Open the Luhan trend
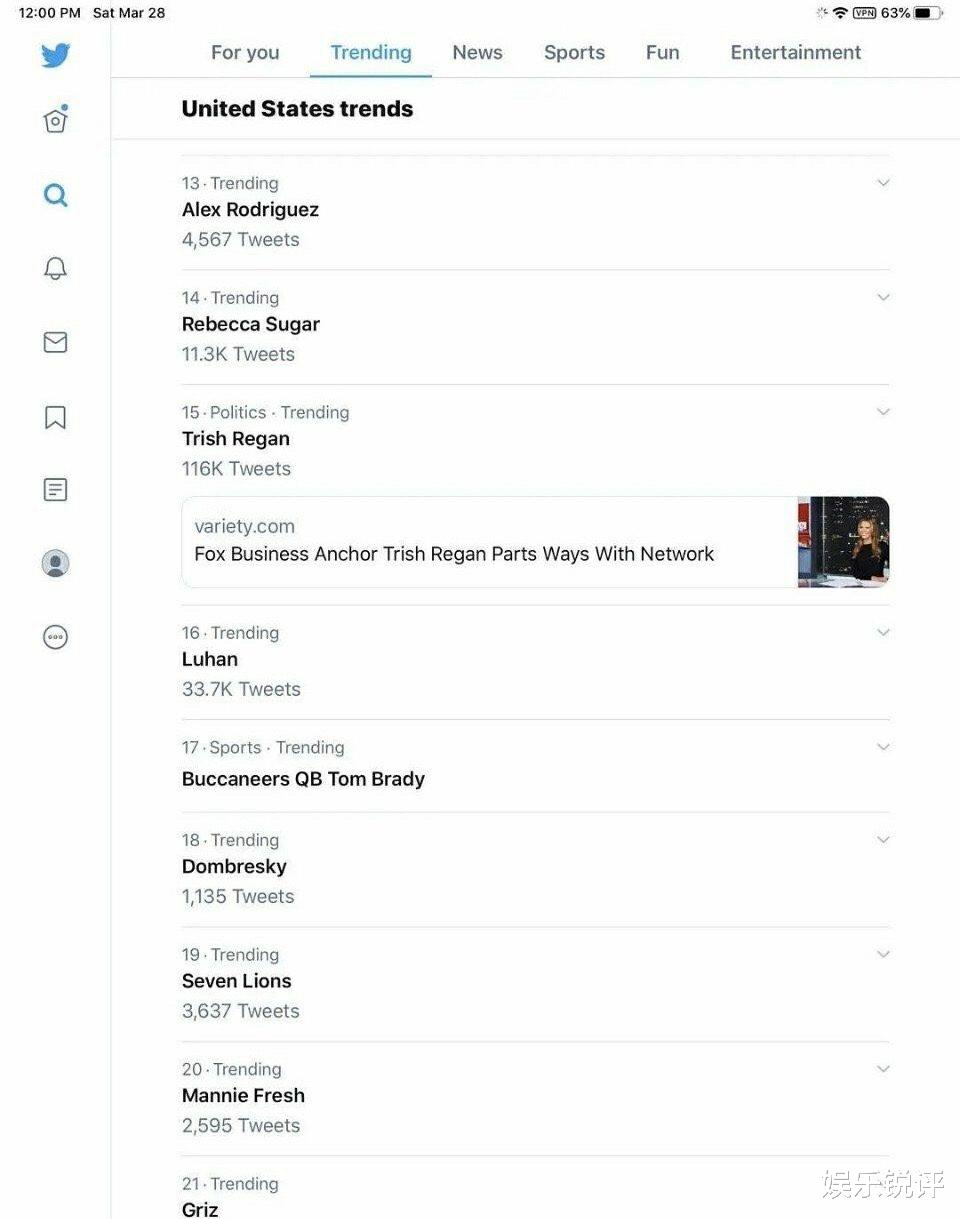The height and width of the screenshot is (1219, 960). tap(210, 659)
